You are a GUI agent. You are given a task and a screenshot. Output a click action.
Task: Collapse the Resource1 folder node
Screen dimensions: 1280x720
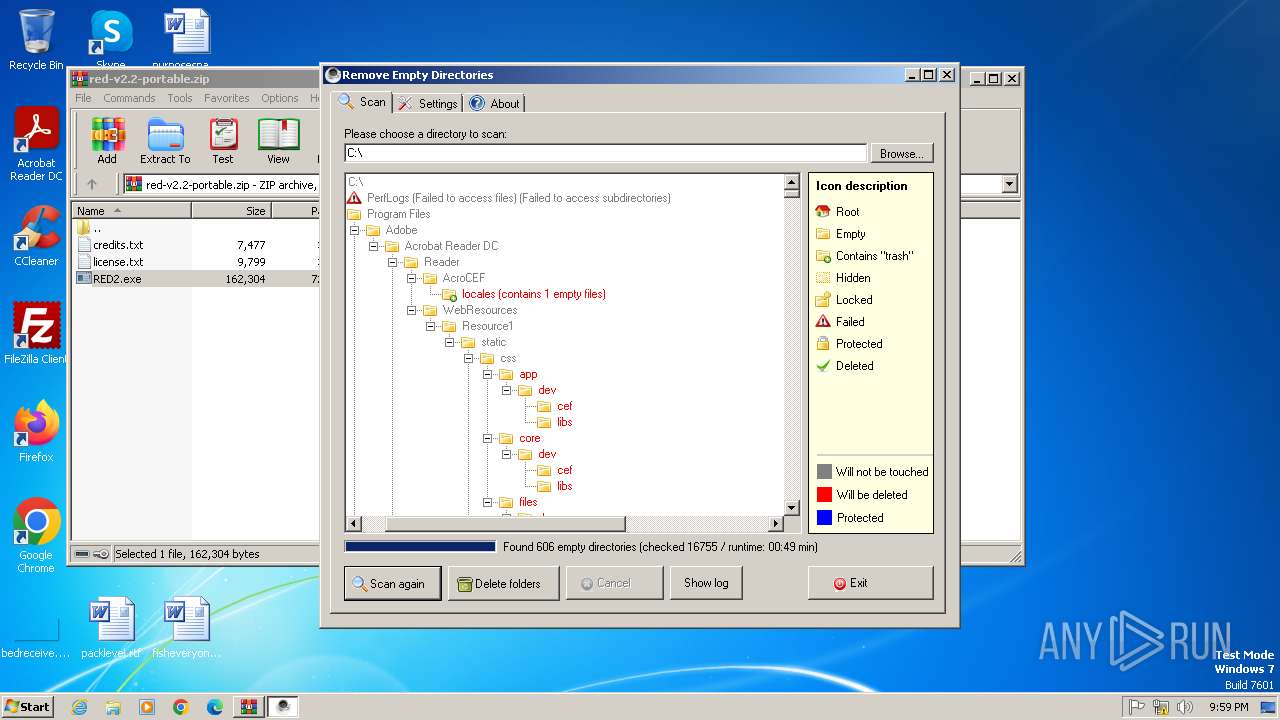430,326
